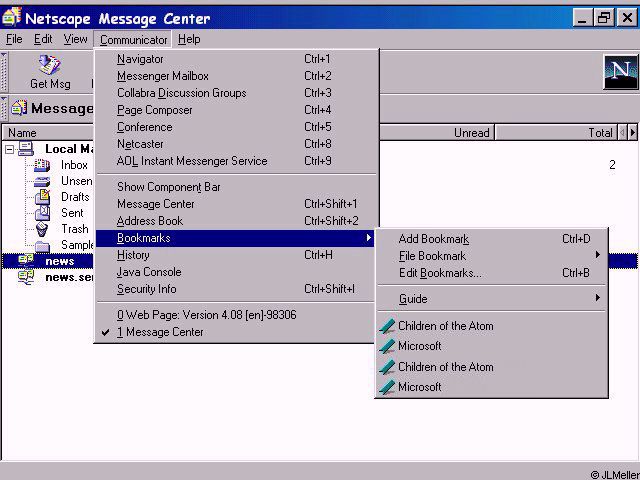The width and height of the screenshot is (640, 480).
Task: Switch to 0 Web Page Version 4.08 window
Action: 236,315
